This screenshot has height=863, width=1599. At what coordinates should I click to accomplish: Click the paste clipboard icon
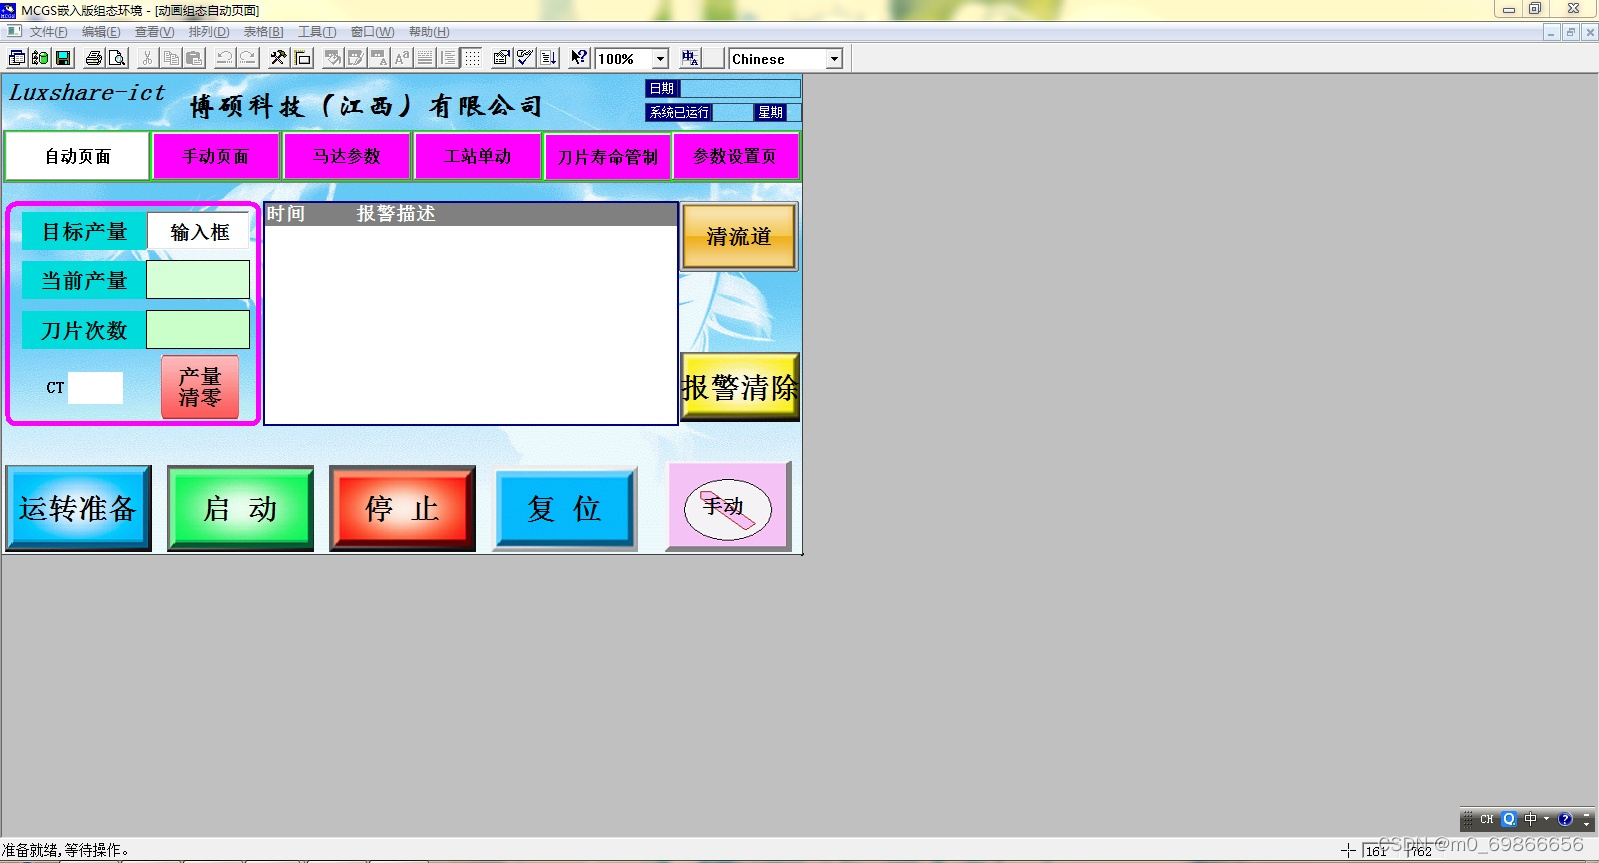click(195, 58)
